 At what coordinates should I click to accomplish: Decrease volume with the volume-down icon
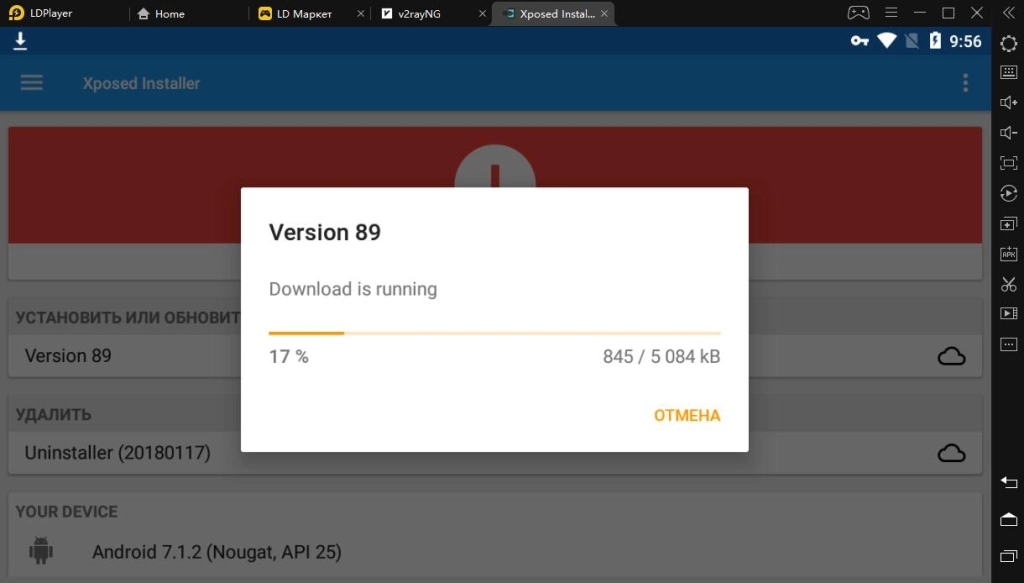pyautogui.click(x=1008, y=132)
